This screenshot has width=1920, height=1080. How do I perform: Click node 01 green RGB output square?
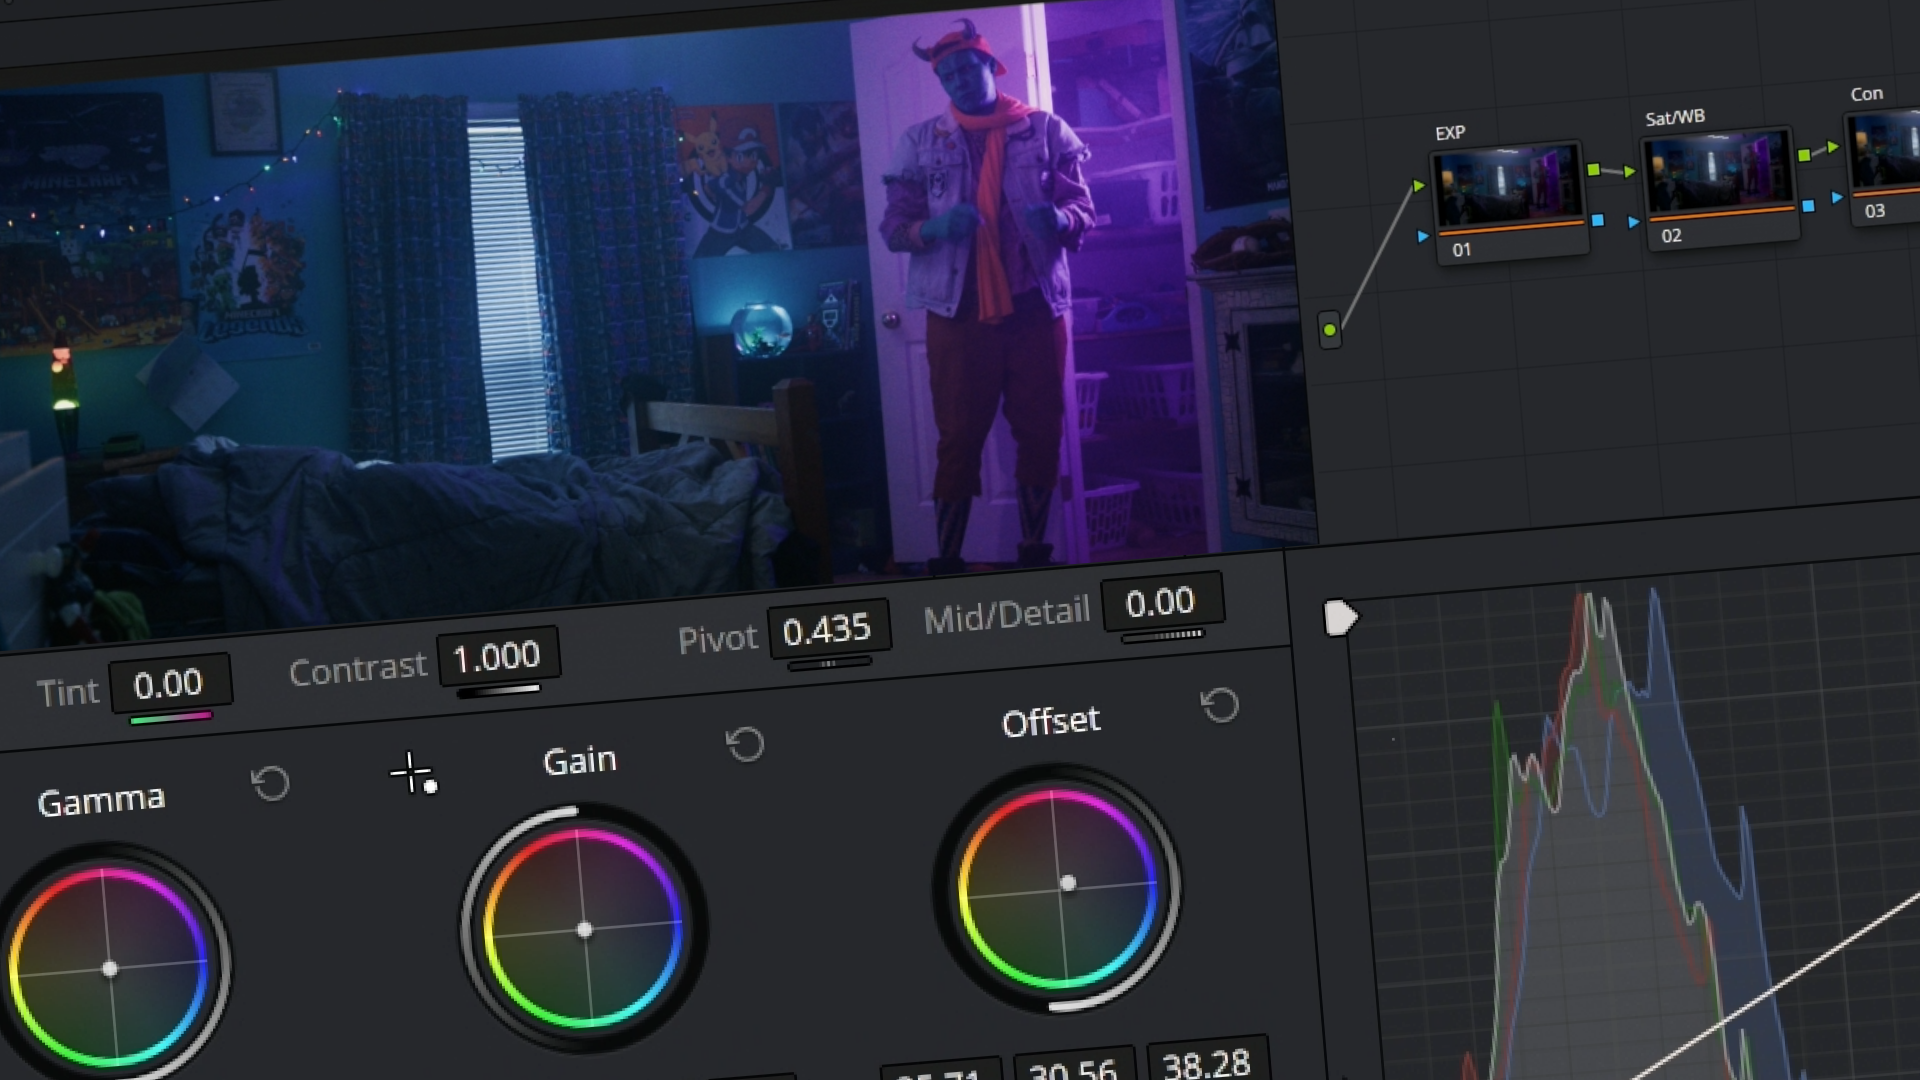tap(1593, 170)
